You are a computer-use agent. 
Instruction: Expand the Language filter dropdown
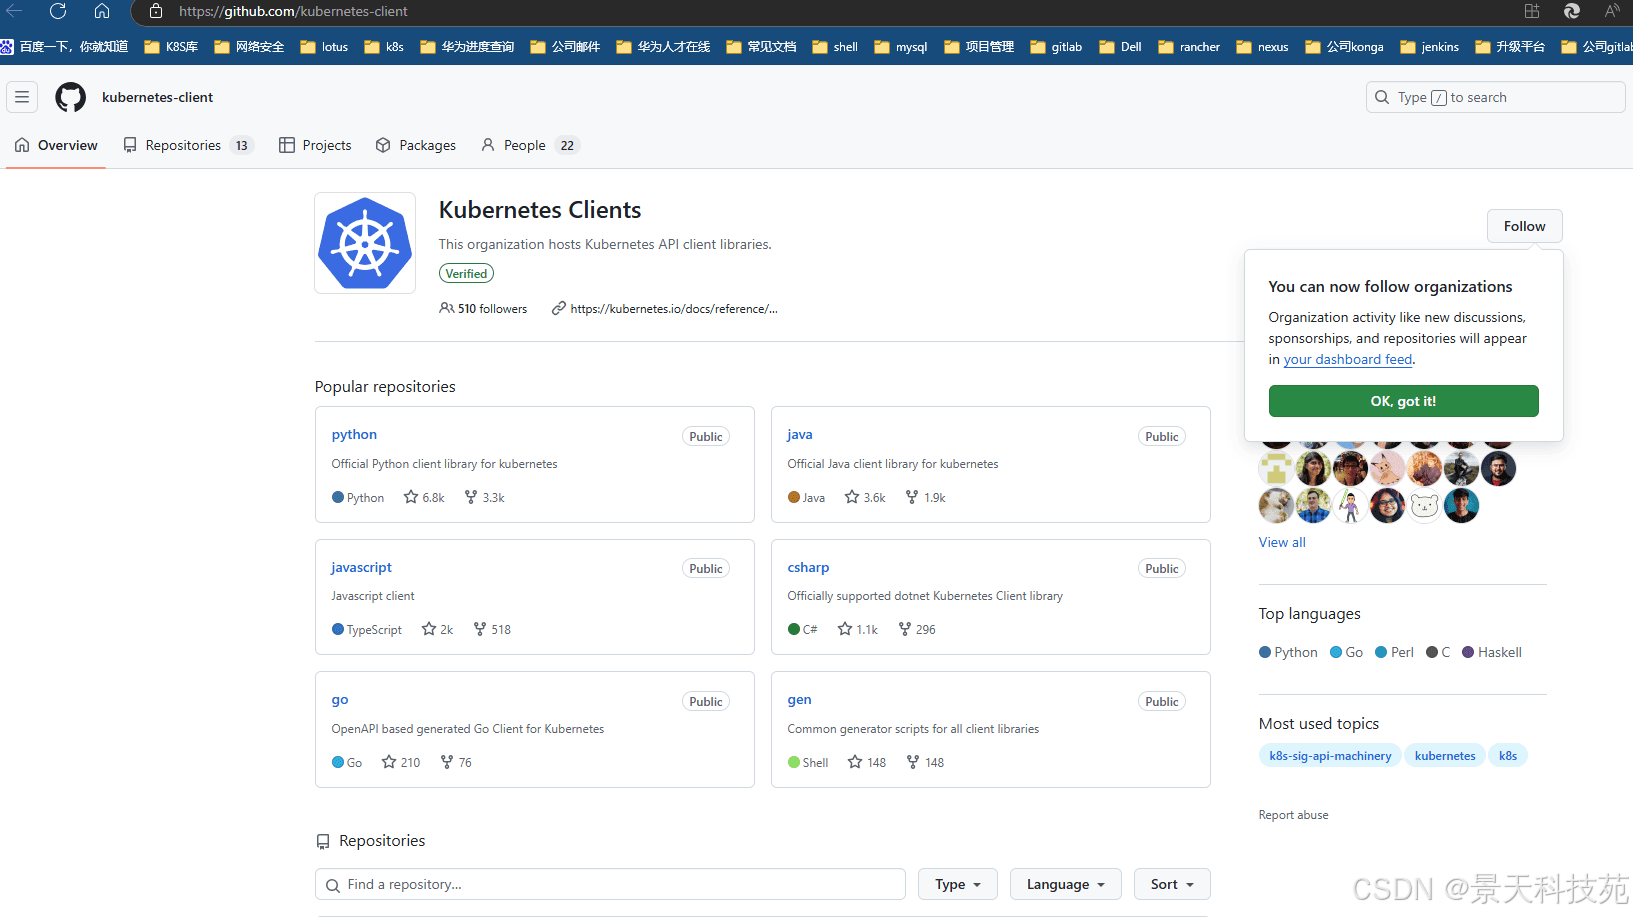1065,884
